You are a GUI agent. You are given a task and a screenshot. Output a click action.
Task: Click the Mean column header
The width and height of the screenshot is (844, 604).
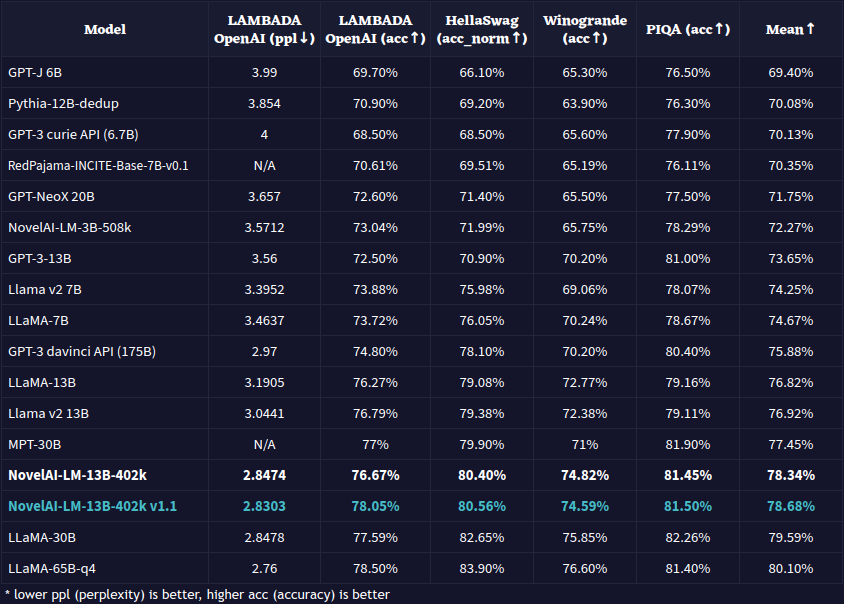point(791,29)
